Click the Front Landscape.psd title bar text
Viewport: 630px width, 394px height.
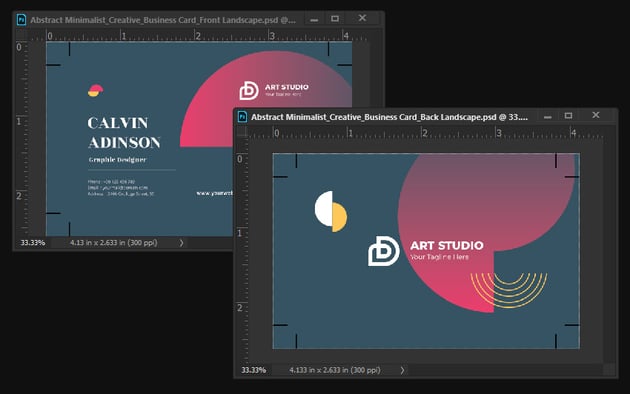[x=163, y=20]
